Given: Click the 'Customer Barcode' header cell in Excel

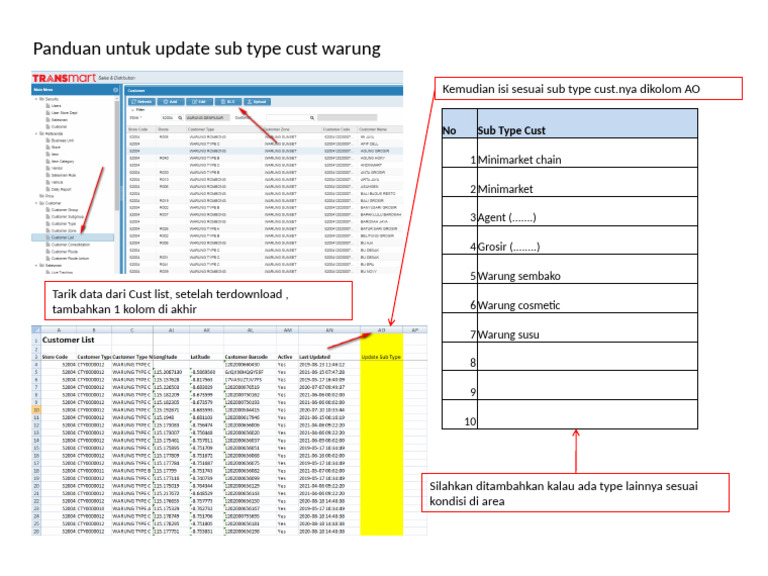Looking at the screenshot, I should 250,357.
